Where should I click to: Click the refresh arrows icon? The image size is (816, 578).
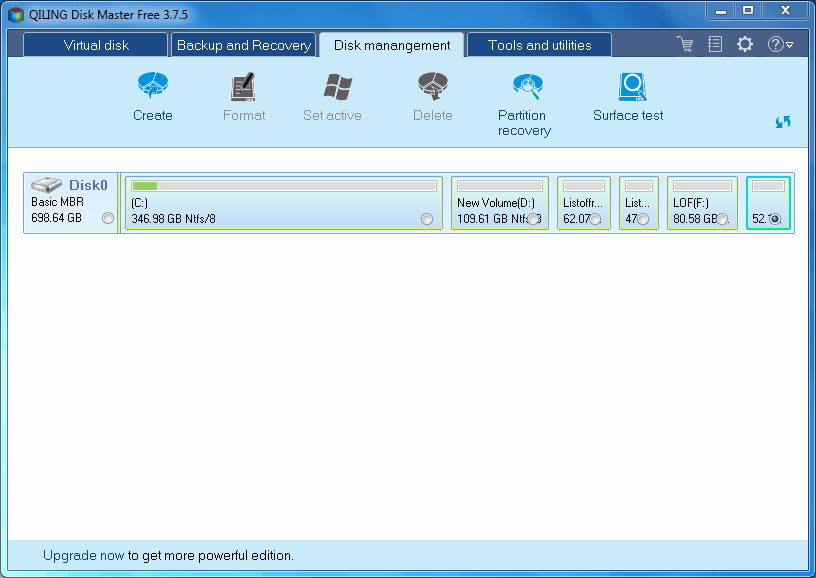click(x=783, y=122)
